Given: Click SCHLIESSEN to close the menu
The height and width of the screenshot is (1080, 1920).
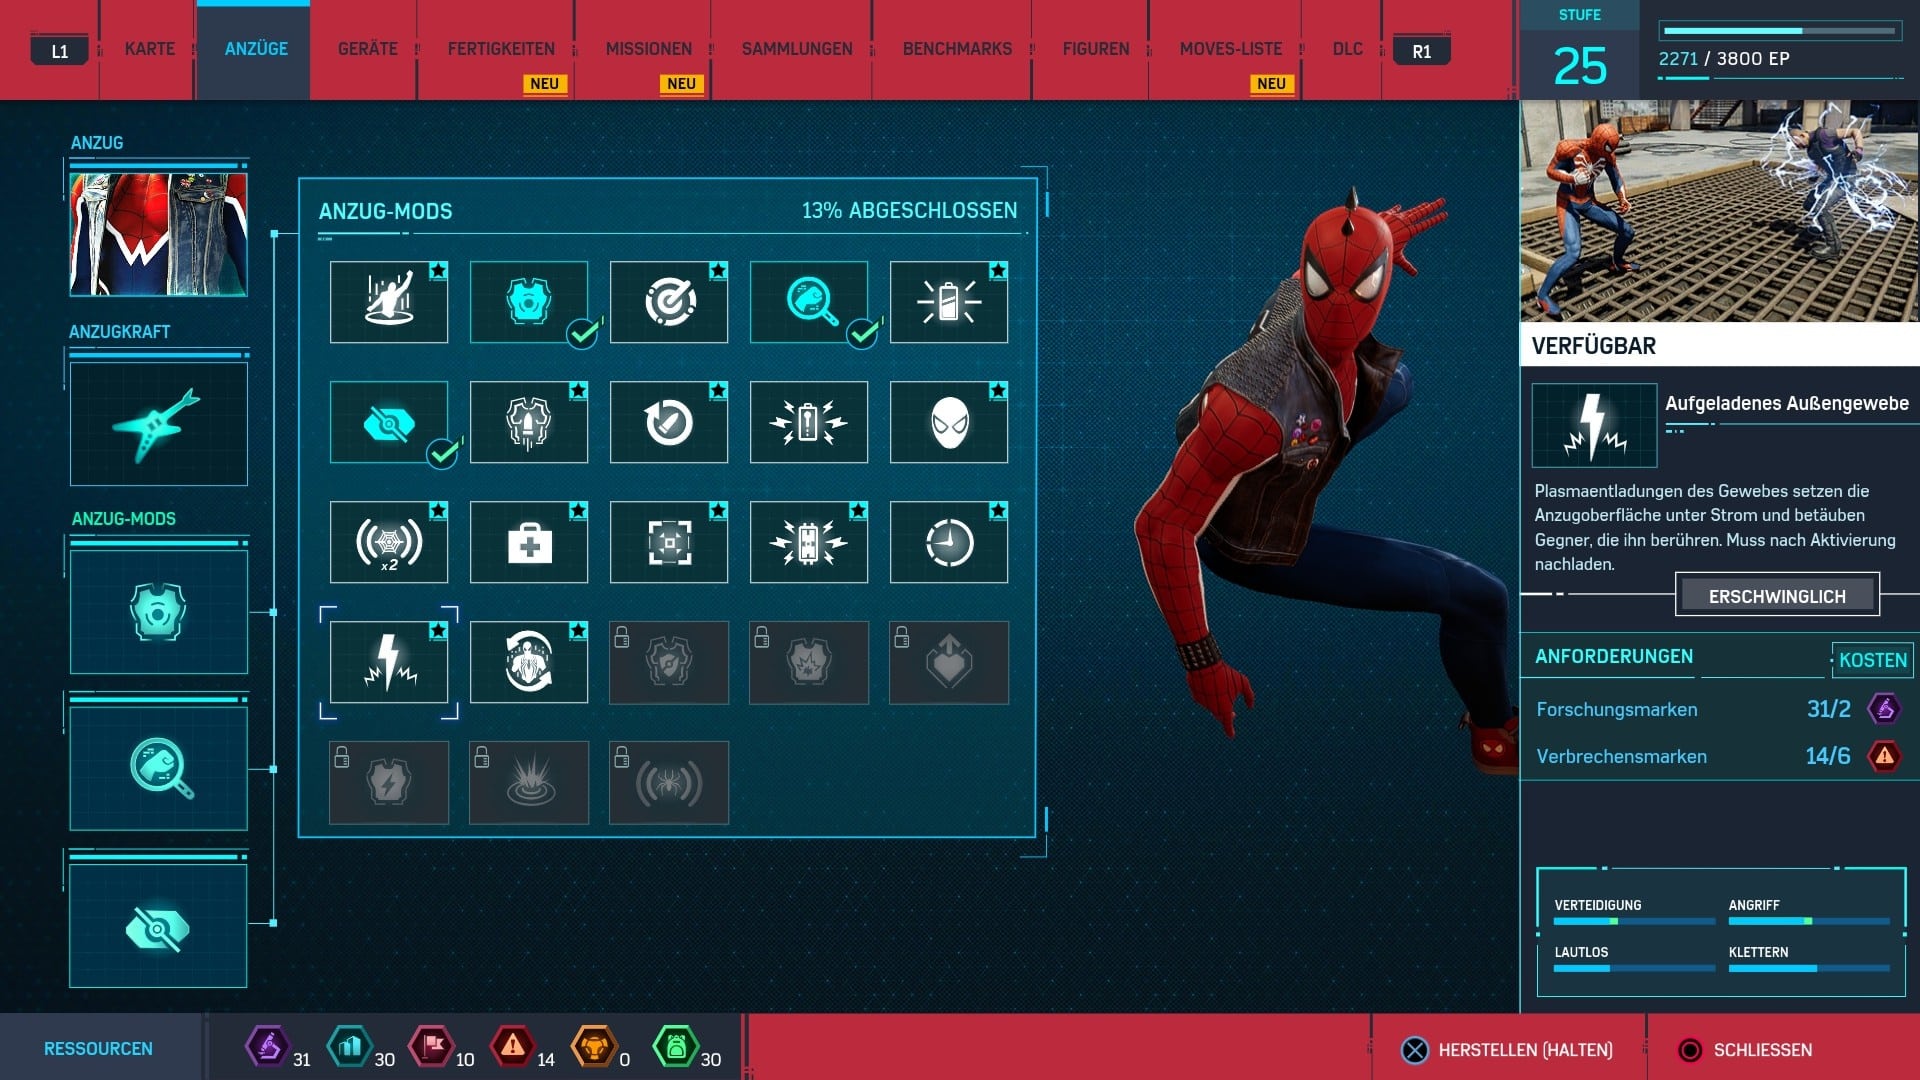Looking at the screenshot, I should (x=1746, y=1050).
